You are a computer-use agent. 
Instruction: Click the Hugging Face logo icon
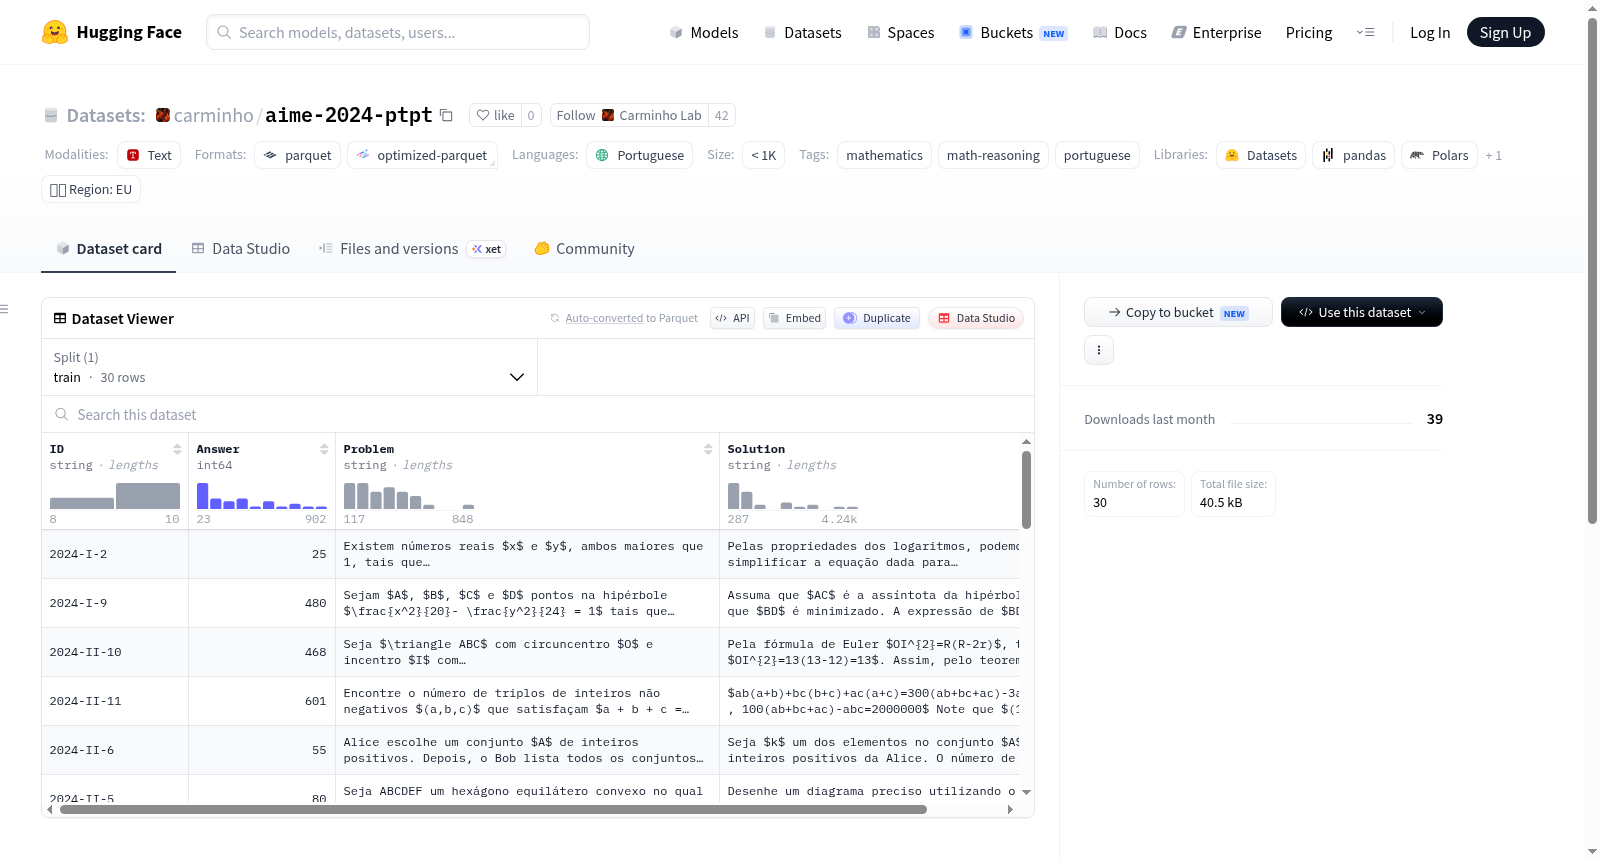(55, 32)
